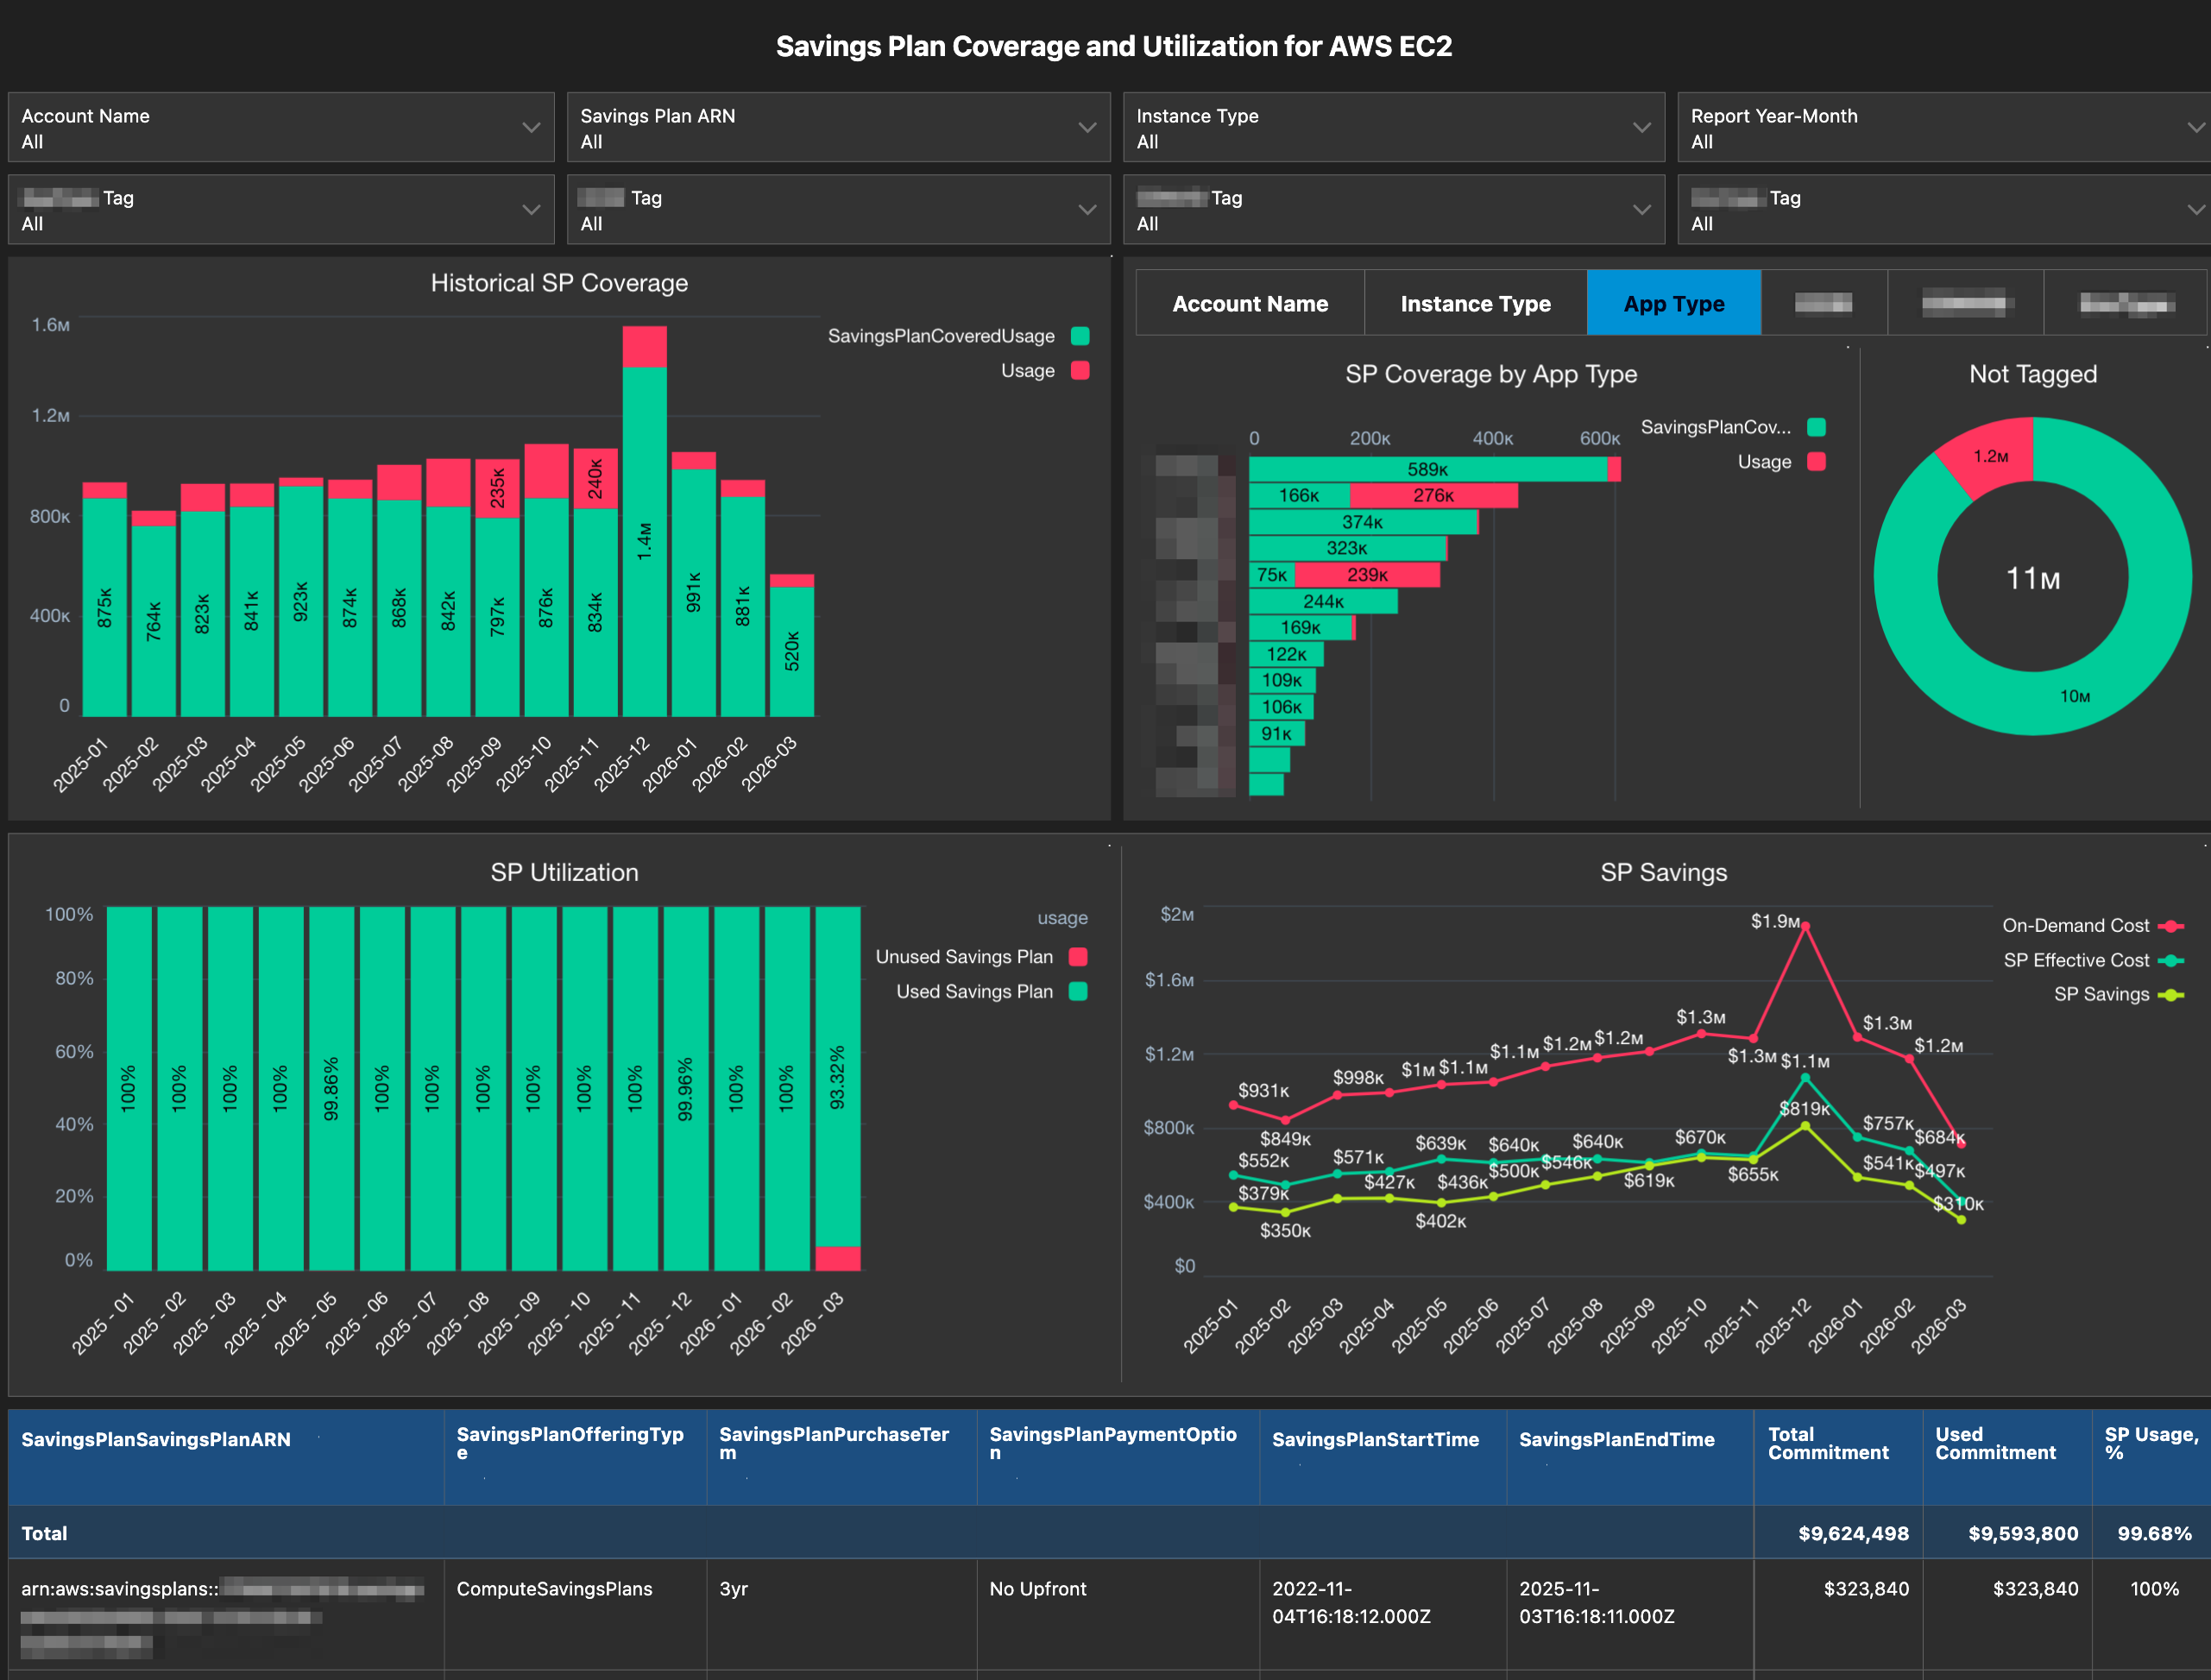Click the 244K App Type bar
This screenshot has width=2211, height=1680.
pyautogui.click(x=1323, y=601)
